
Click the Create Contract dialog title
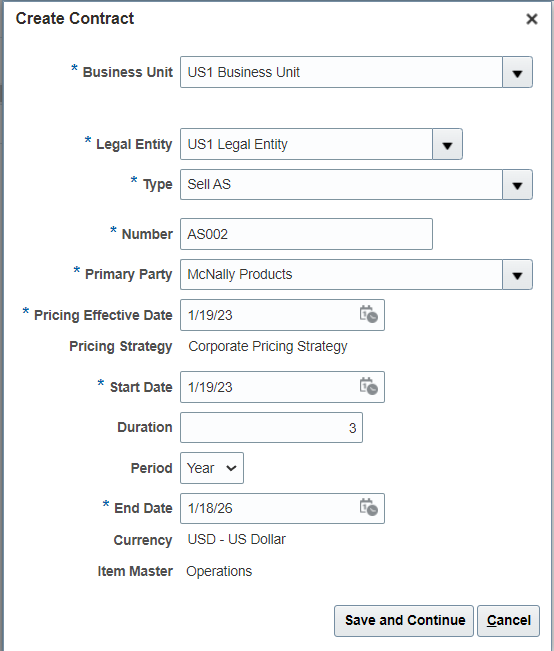pos(75,19)
